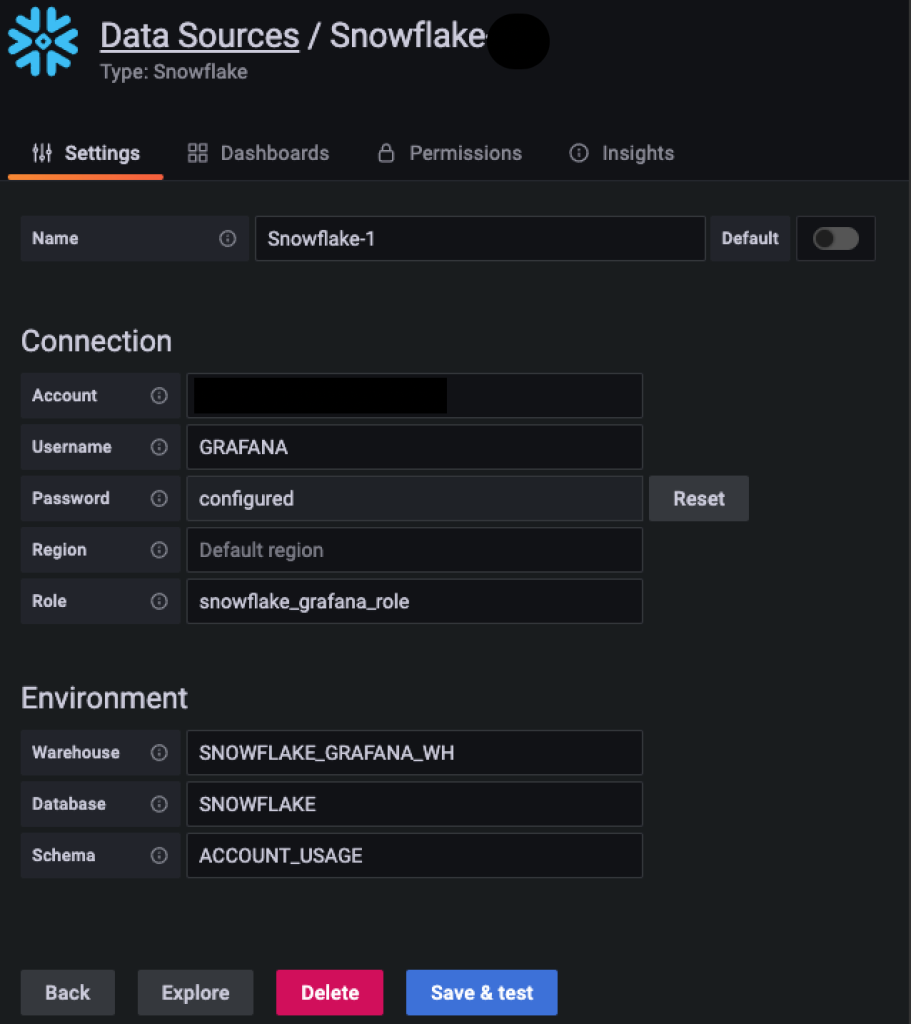
Task: Click Save & test
Action: point(481,992)
